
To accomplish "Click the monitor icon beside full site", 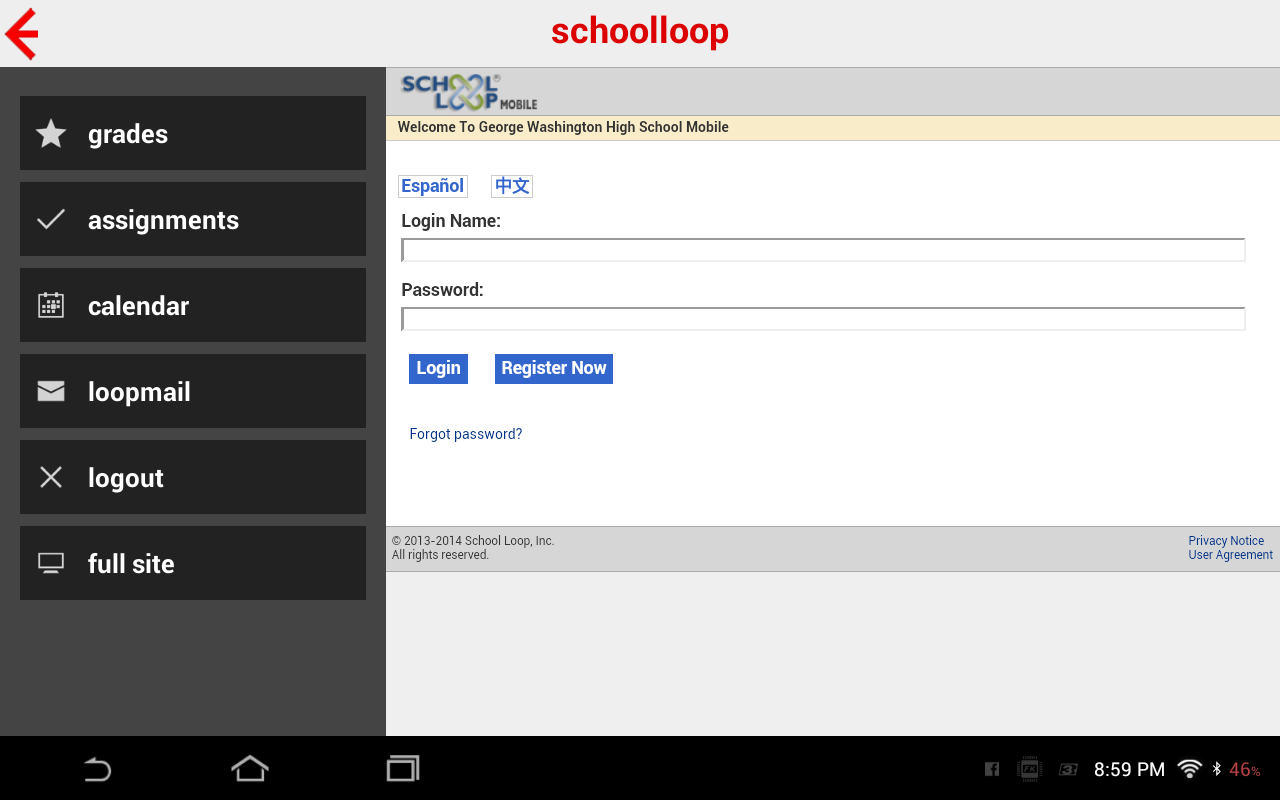I will click(x=51, y=563).
